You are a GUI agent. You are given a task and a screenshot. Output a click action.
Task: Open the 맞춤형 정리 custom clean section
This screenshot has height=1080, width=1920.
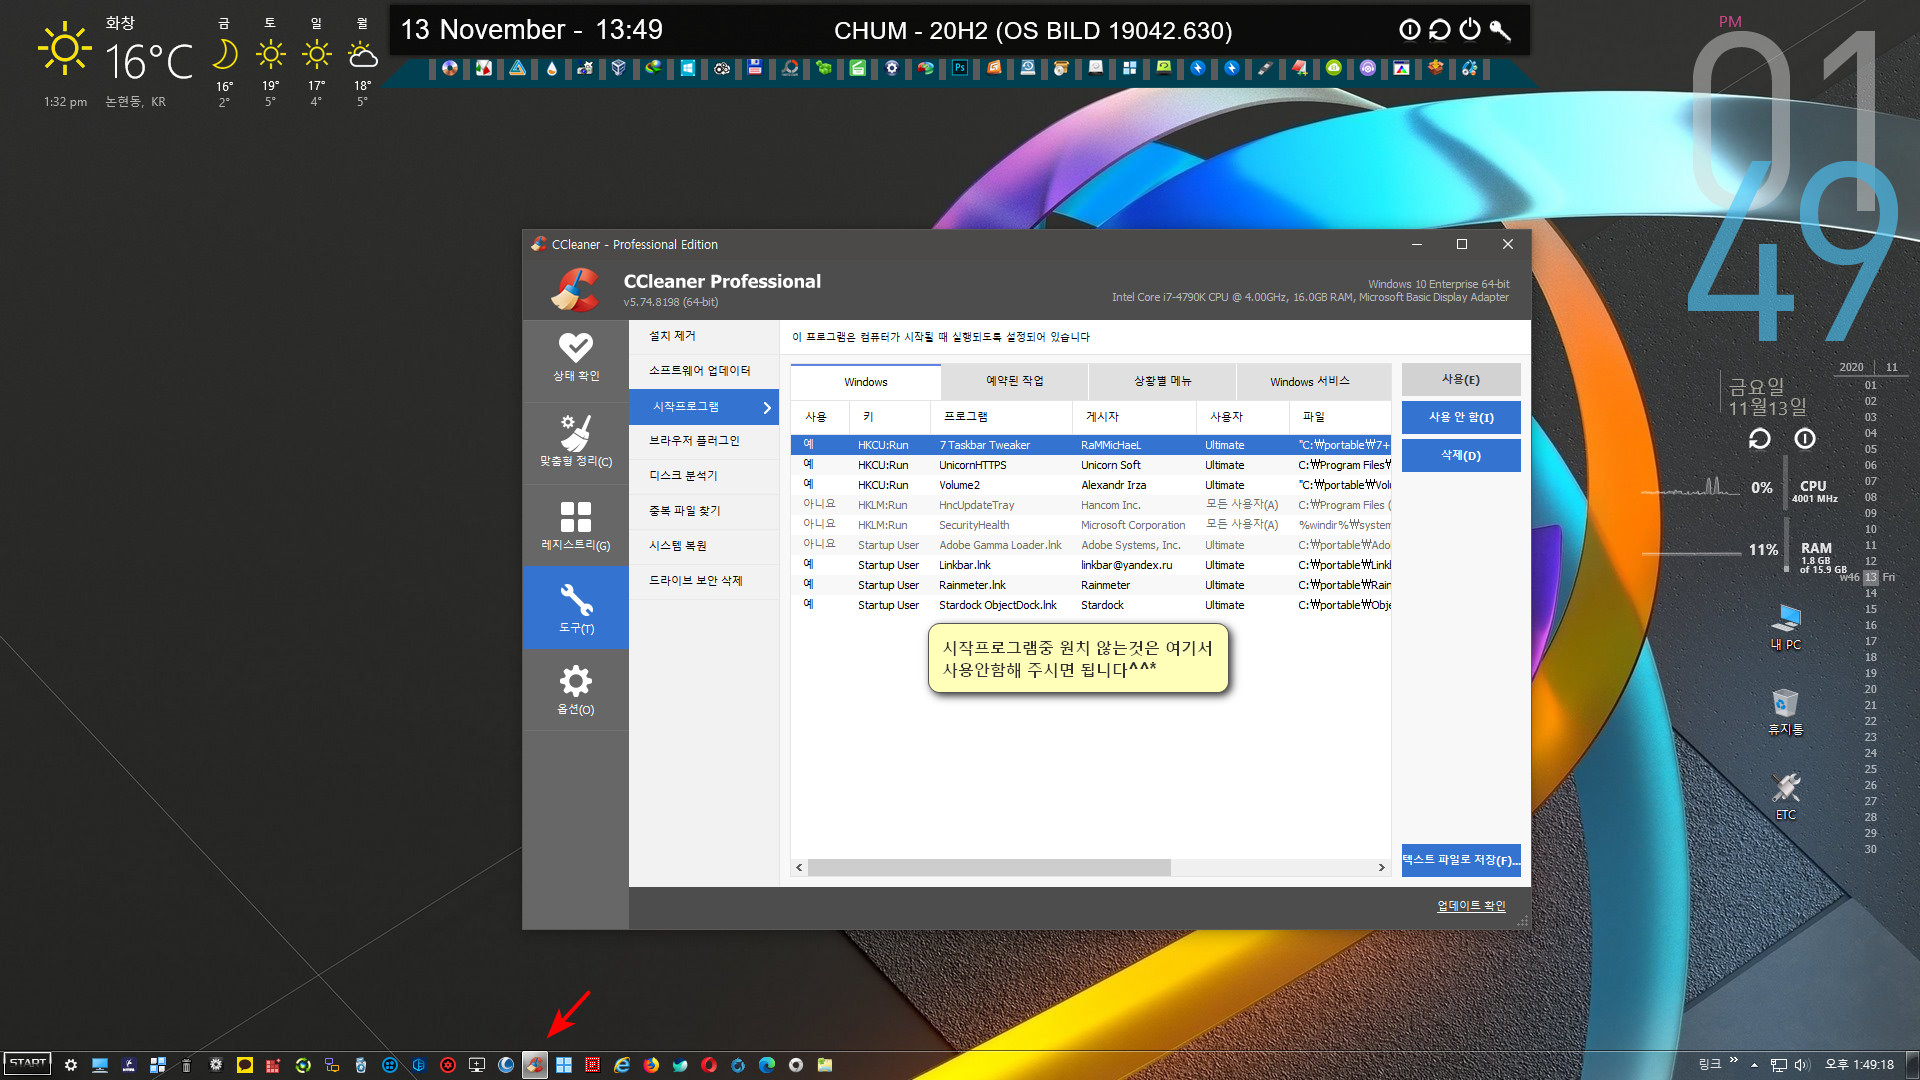[x=575, y=441]
